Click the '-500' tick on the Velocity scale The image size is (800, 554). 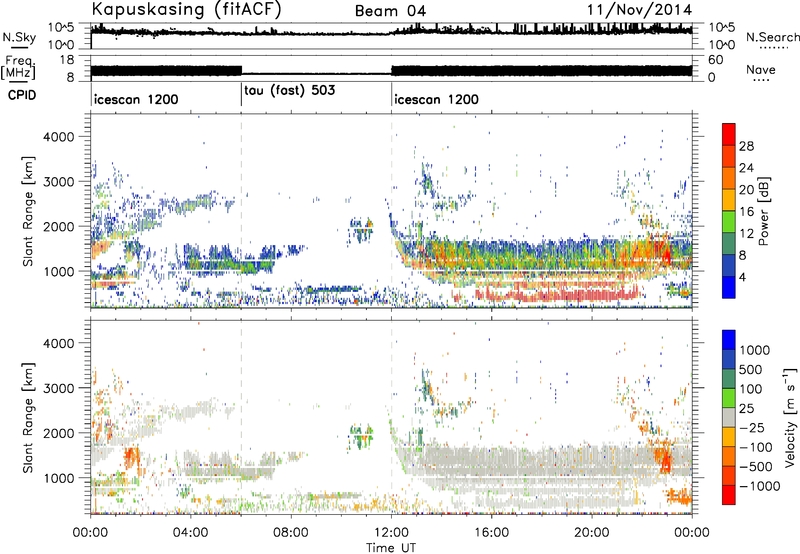coord(756,467)
